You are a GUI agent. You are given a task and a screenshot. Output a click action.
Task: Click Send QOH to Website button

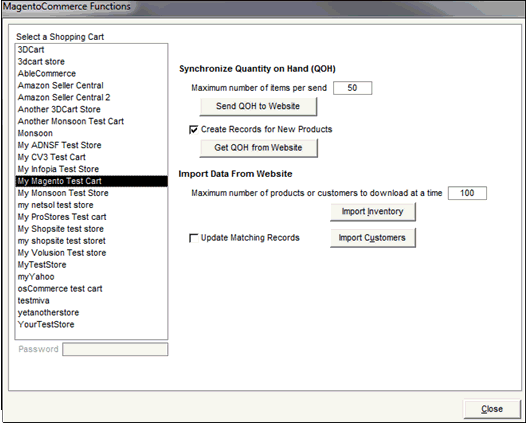pyautogui.click(x=258, y=107)
